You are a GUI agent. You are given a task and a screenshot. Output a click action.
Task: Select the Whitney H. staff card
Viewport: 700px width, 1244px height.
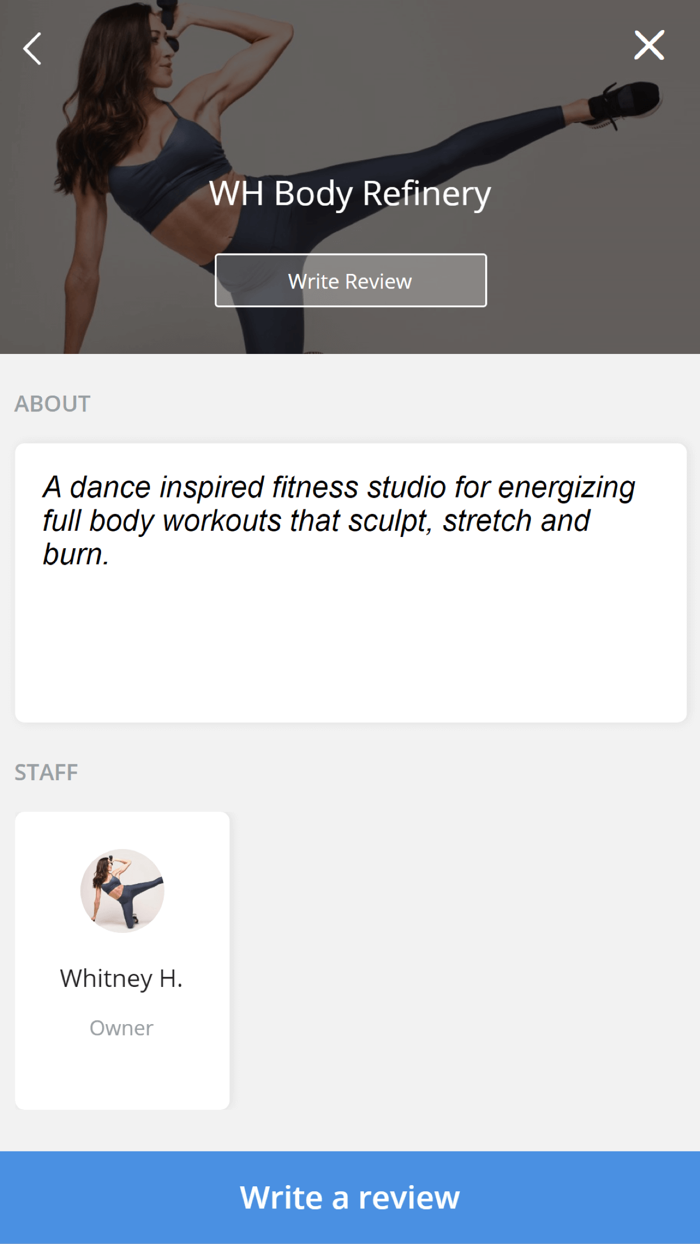pyautogui.click(x=122, y=958)
